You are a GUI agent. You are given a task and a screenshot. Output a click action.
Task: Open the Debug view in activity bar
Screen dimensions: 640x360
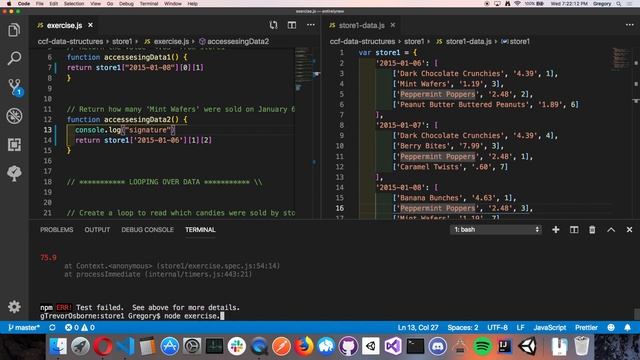click(x=14, y=116)
